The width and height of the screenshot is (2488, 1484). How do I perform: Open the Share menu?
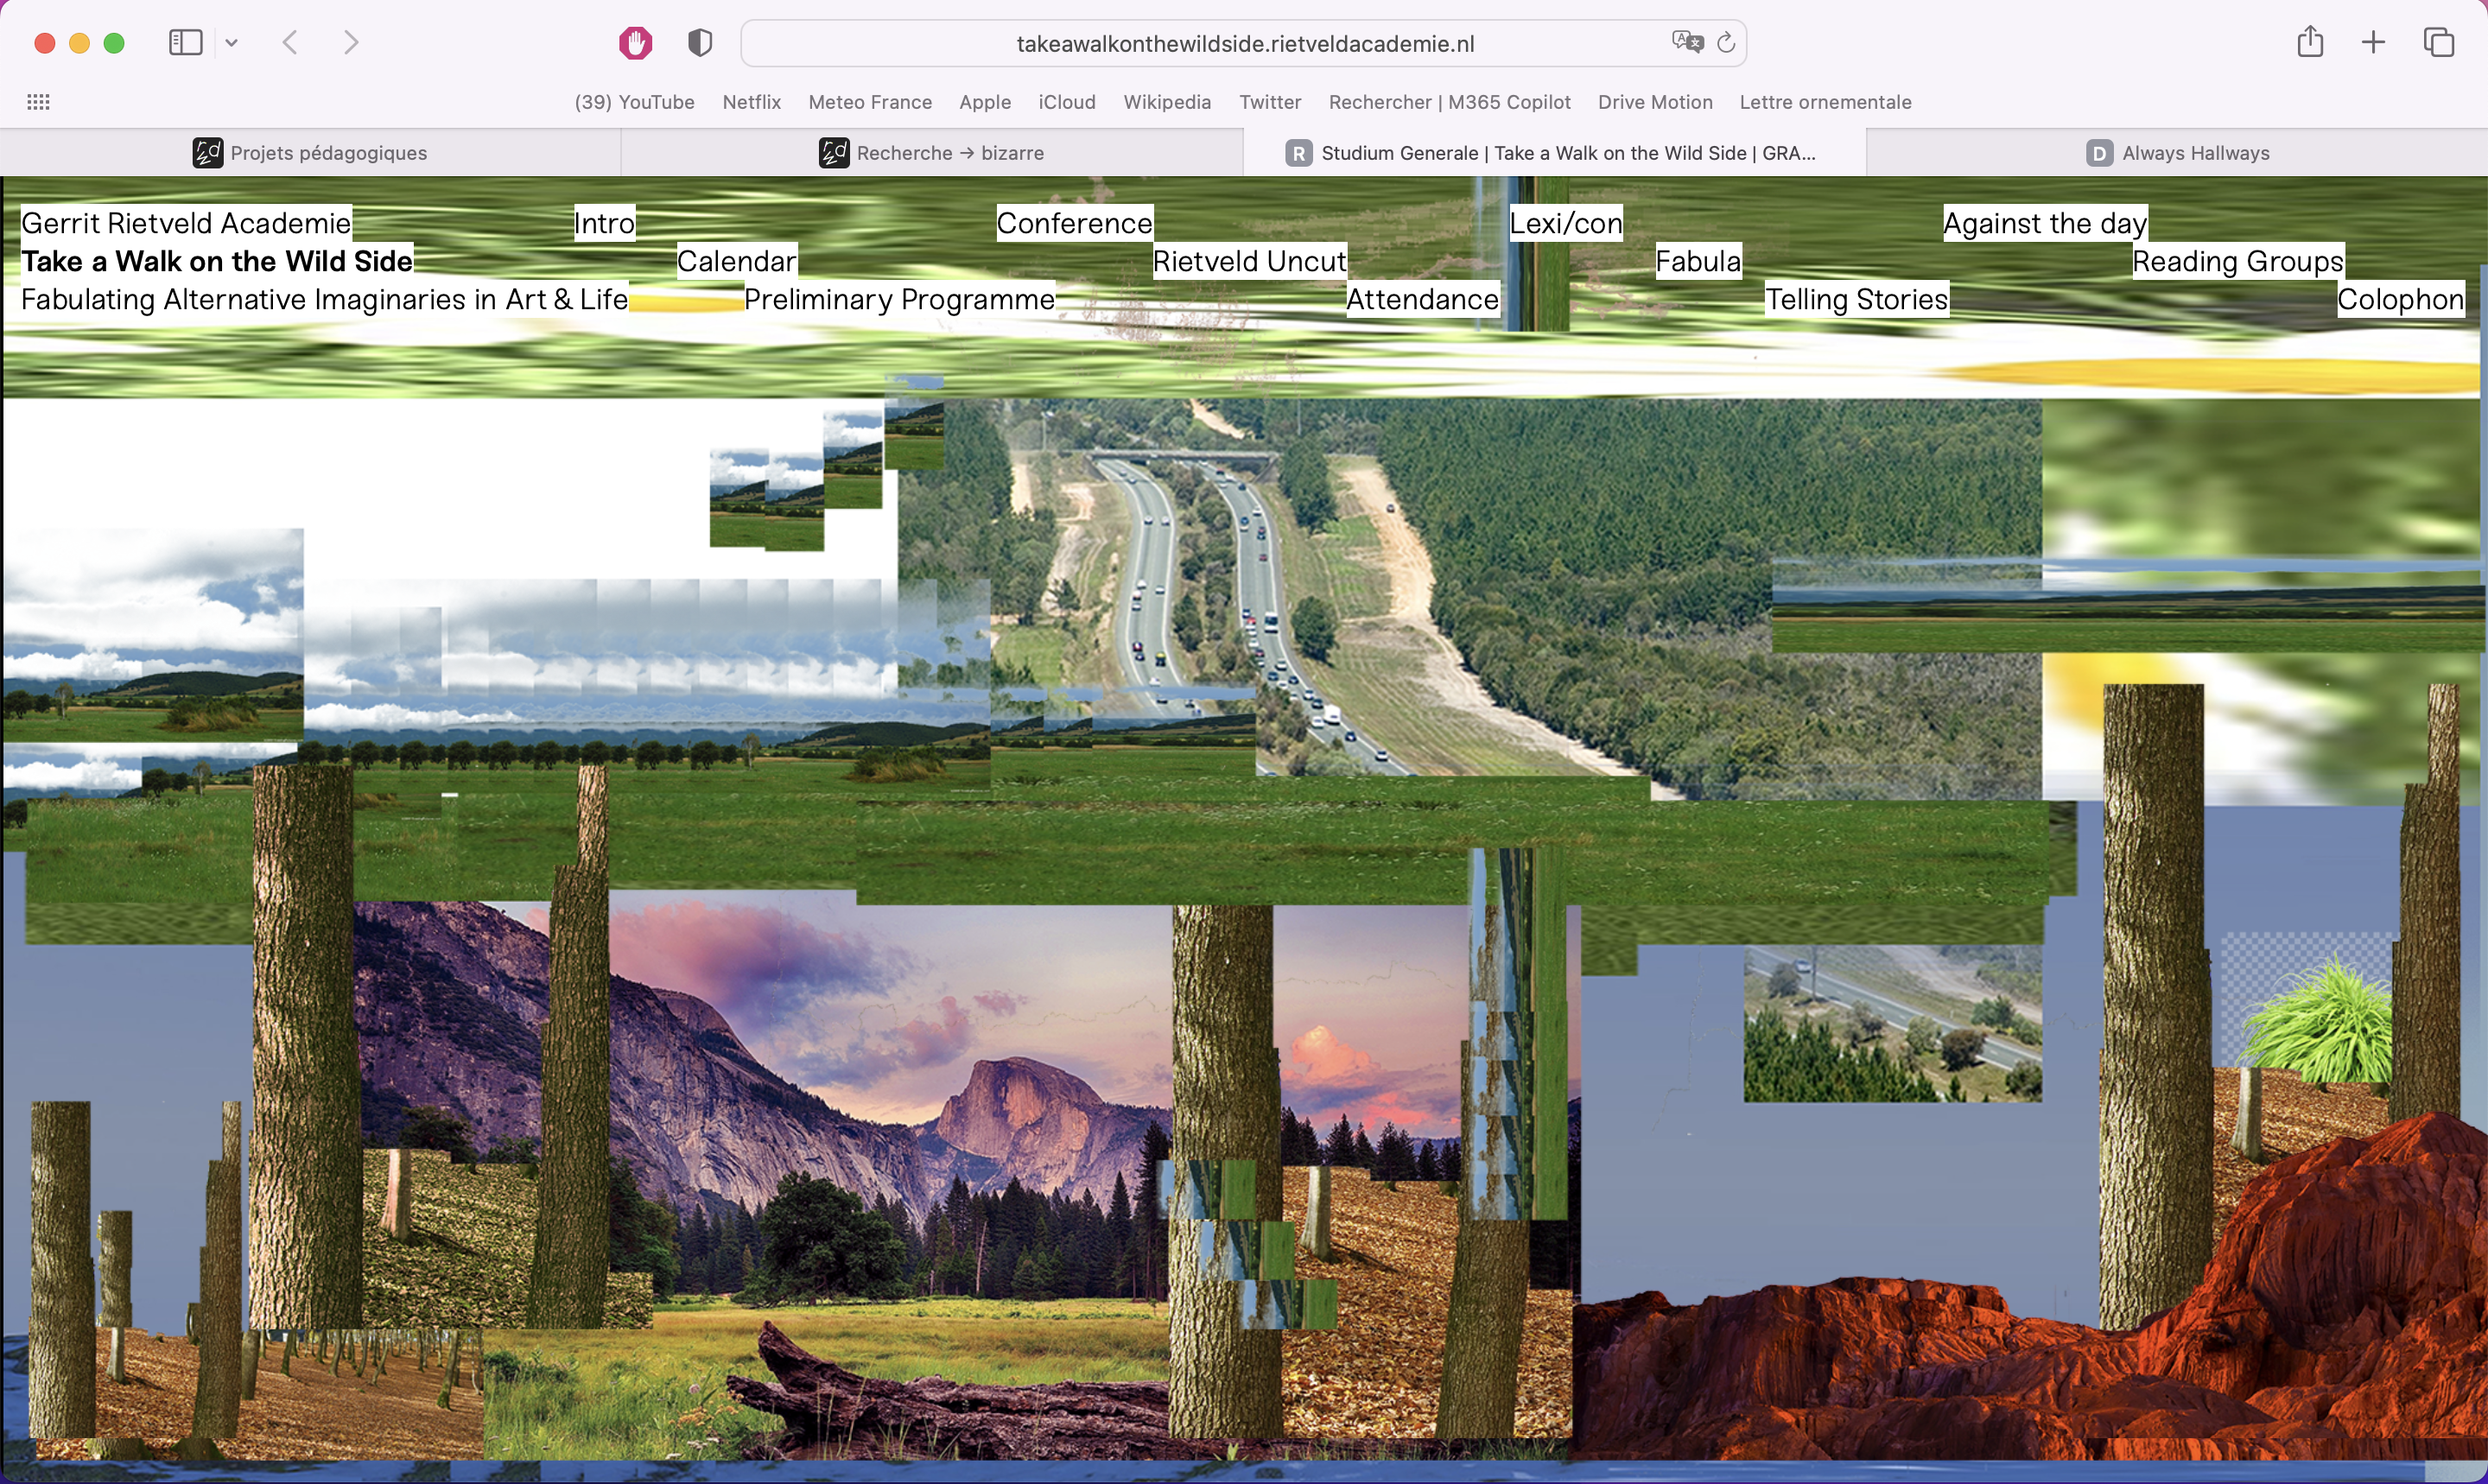(2310, 42)
